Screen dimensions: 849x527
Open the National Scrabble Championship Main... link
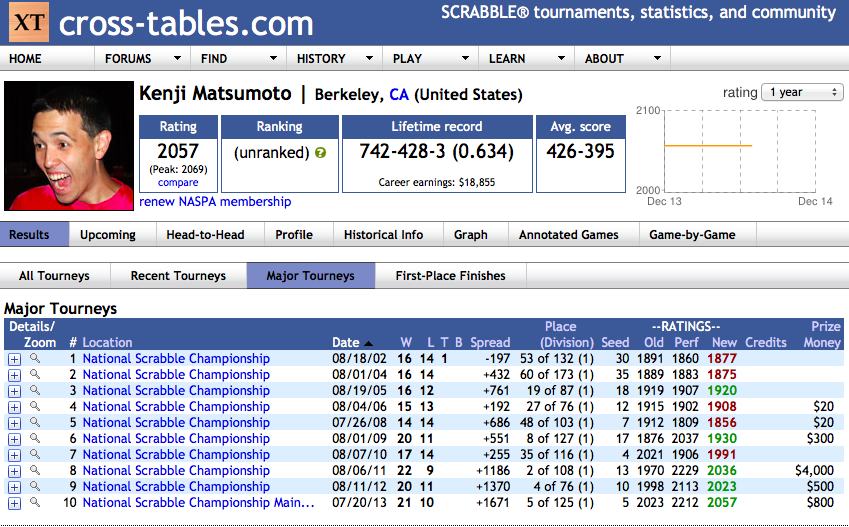pos(198,503)
